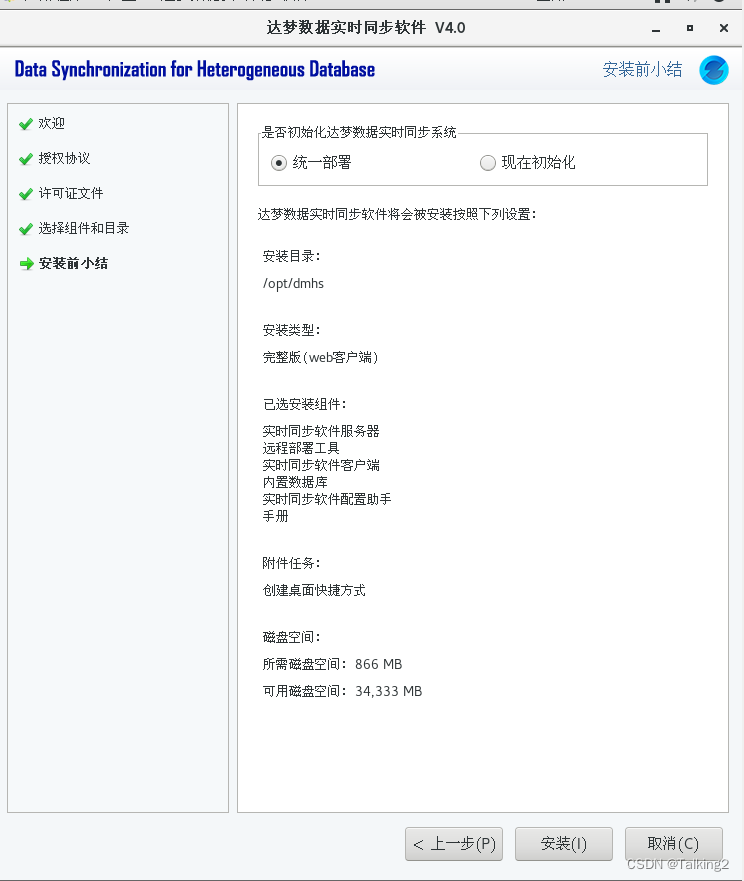Click the 实时同步软件客户端 component line
Viewport: 744px width, 881px height.
point(321,465)
